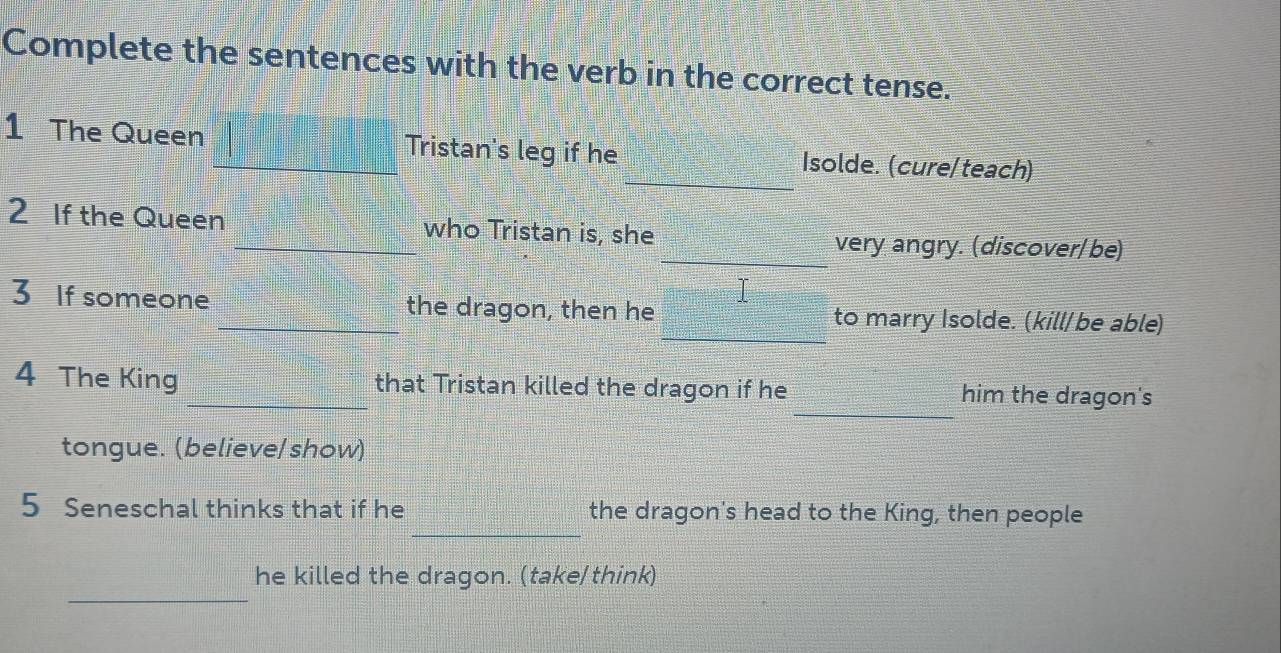
Task: Click sentence number 3
Action: (x=22, y=295)
